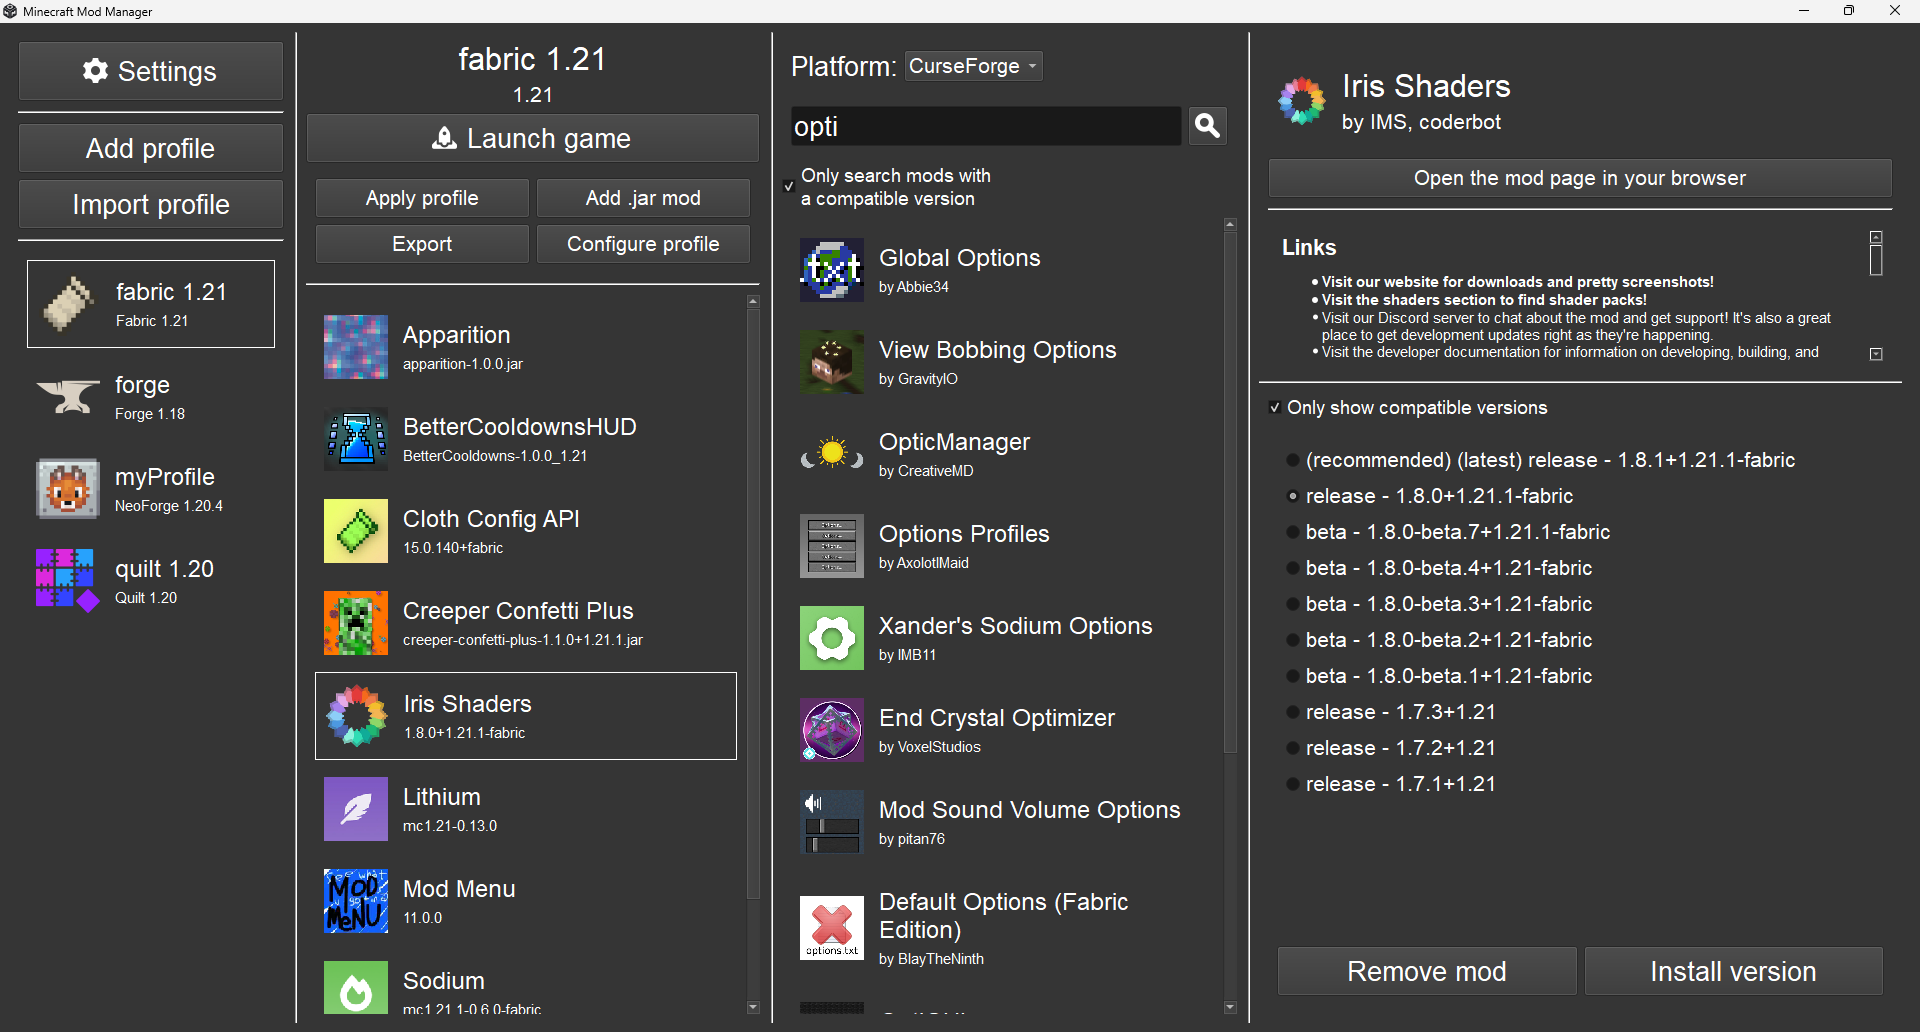Click the OpticManager sun-moon icon
The image size is (1920, 1032).
tap(831, 454)
